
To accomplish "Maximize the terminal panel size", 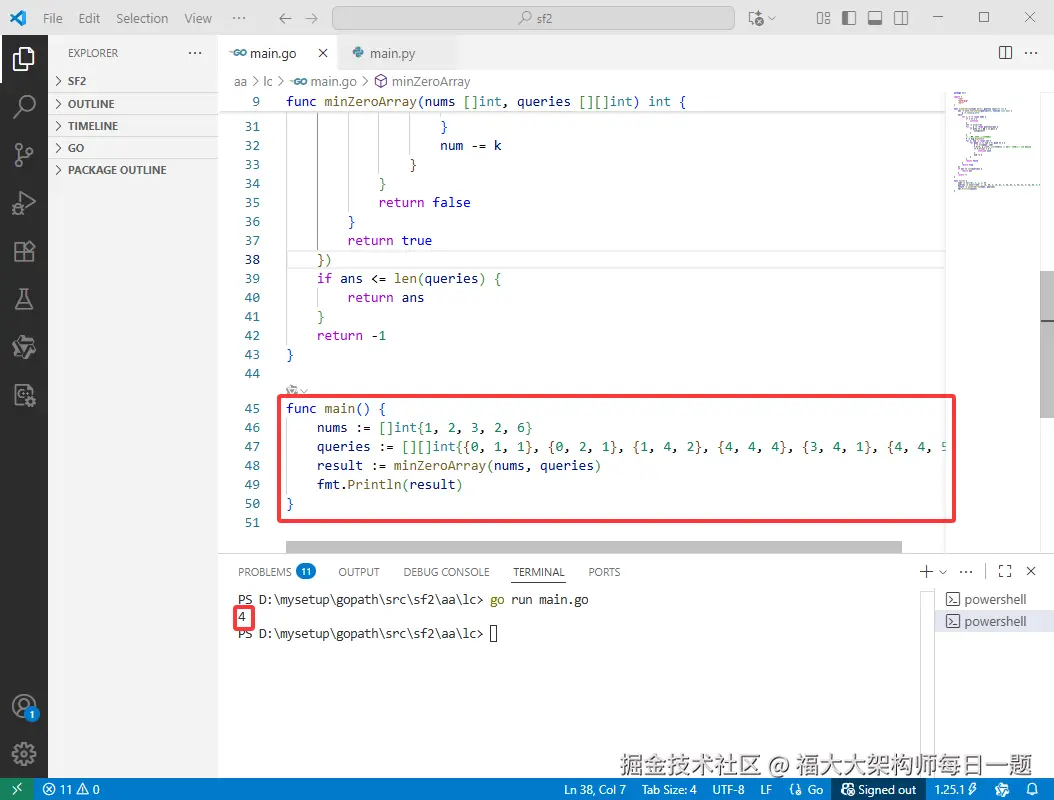I will (1005, 571).
